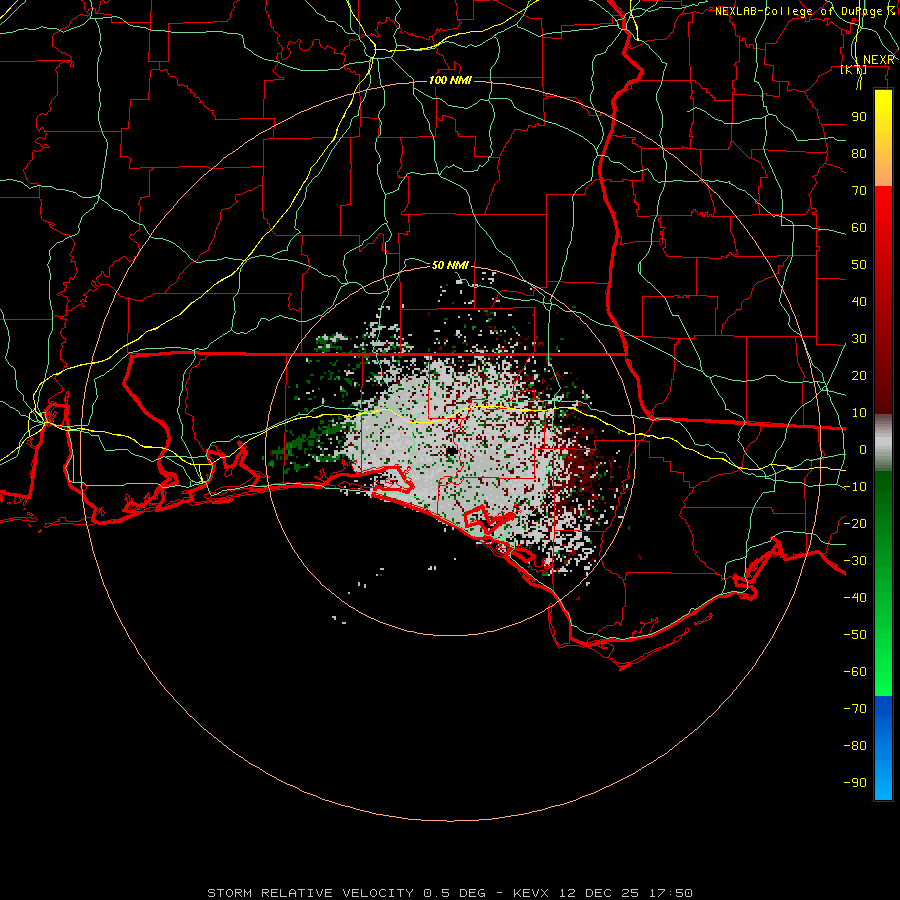Select the positive 50 value on the velocity scale
The height and width of the screenshot is (900, 900).
[859, 265]
